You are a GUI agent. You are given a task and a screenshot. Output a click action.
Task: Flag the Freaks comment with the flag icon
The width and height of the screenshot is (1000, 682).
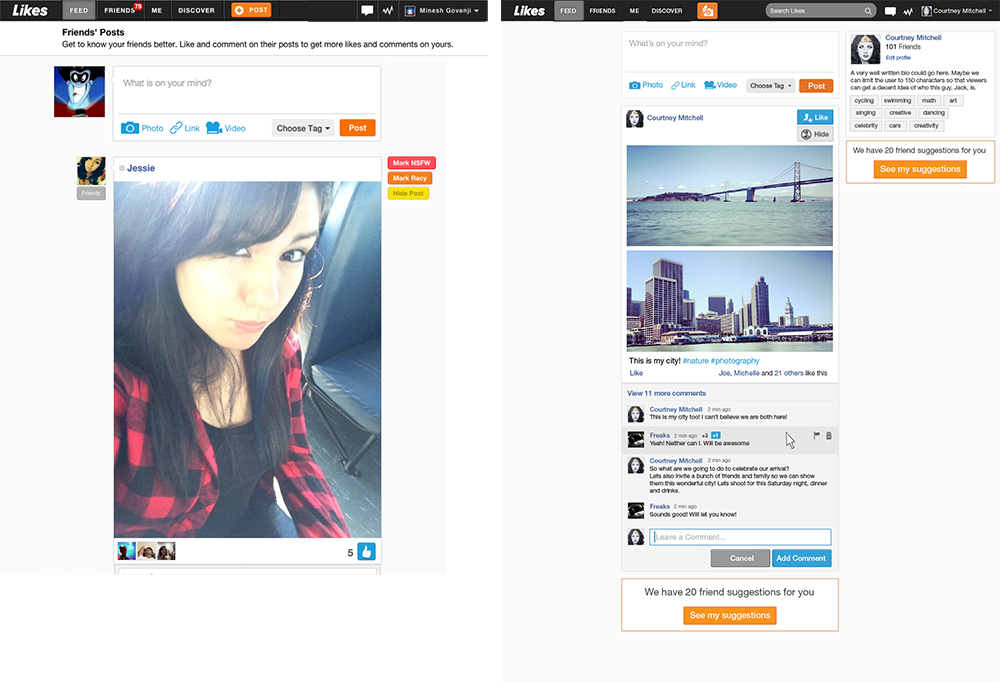(816, 436)
